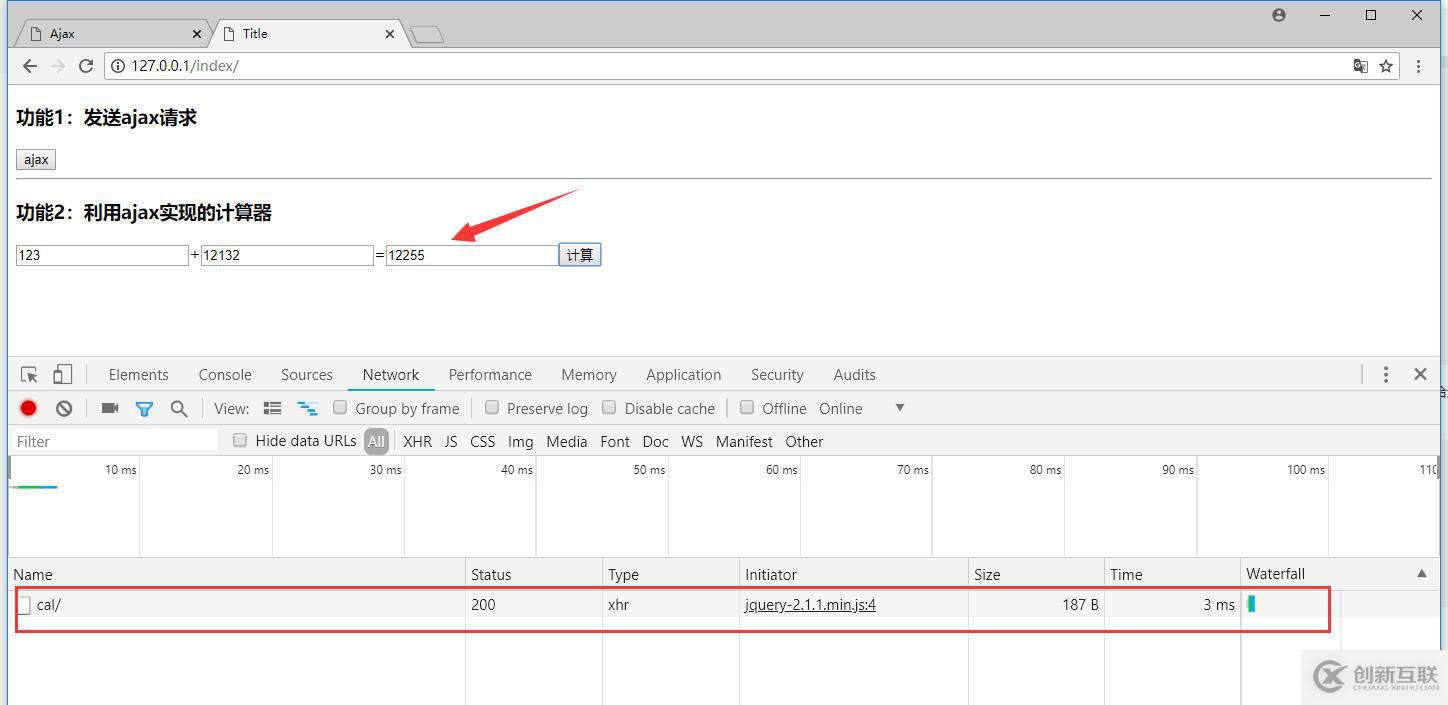This screenshot has height=705, width=1448.
Task: Close the Ajax browser tab
Action: tap(197, 34)
